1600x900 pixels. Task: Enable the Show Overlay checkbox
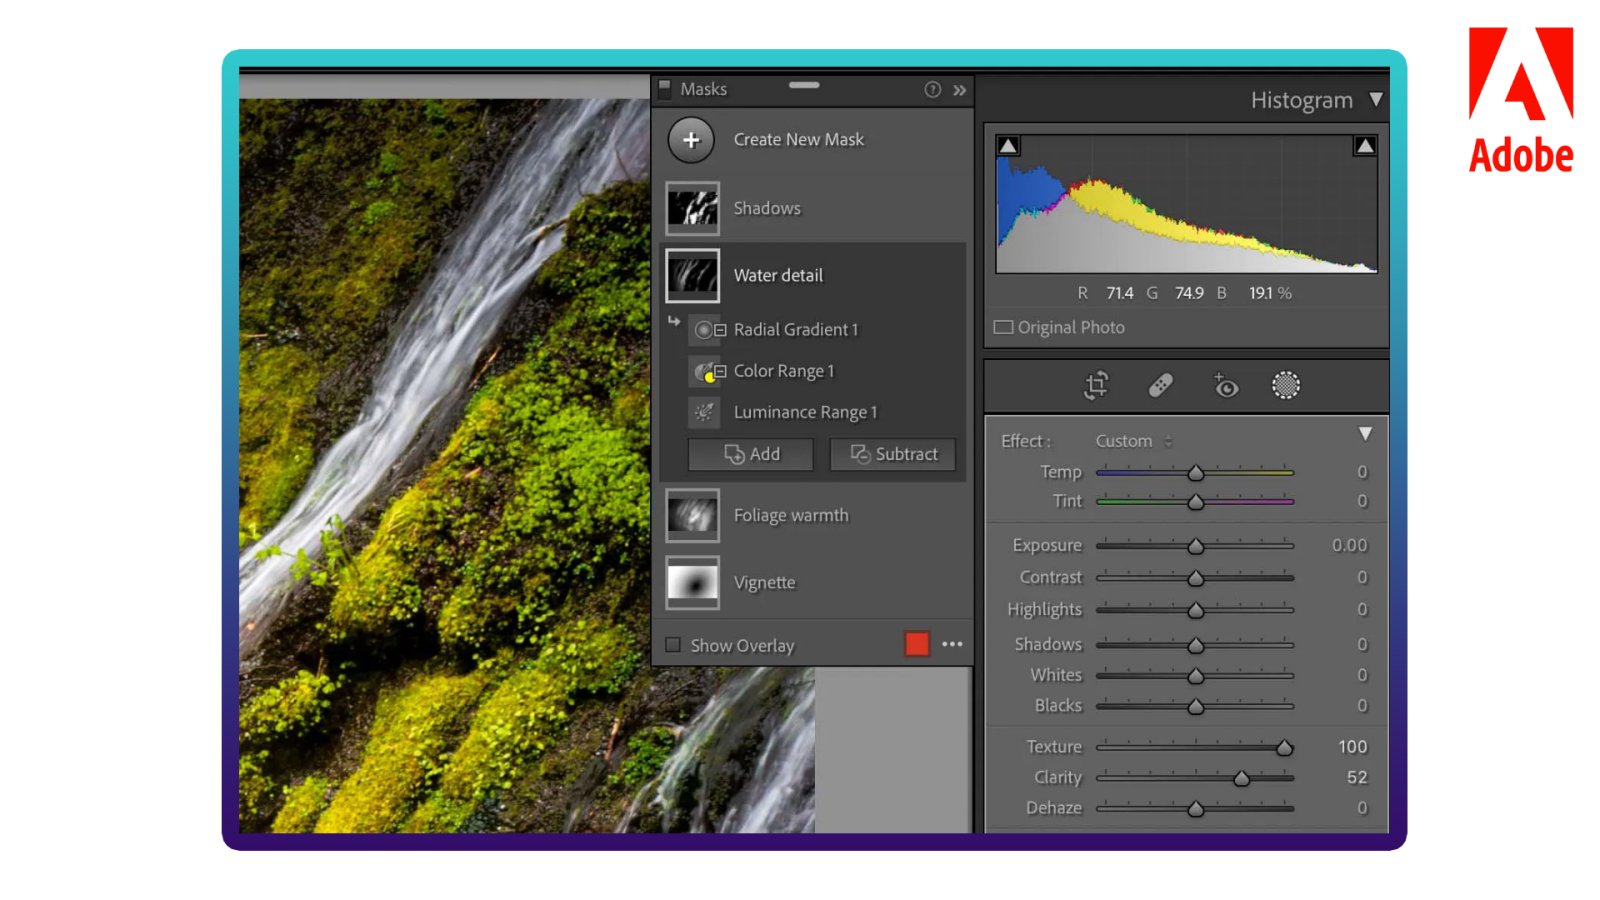coord(672,645)
